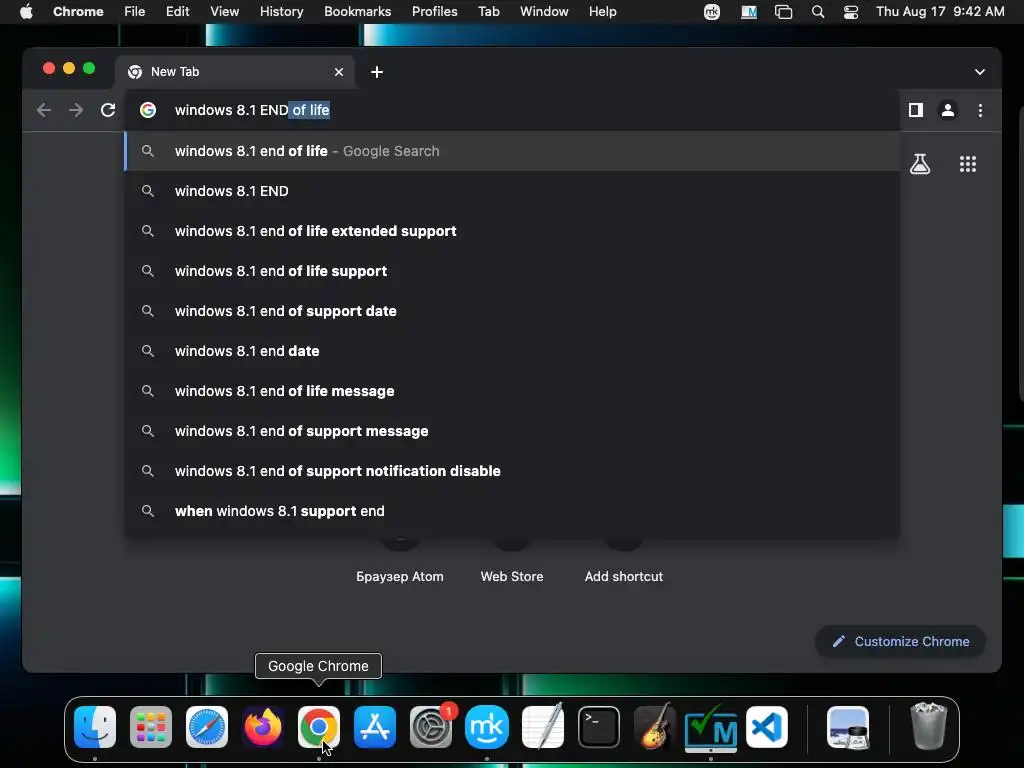Launch Terminal from the Dock

599,727
